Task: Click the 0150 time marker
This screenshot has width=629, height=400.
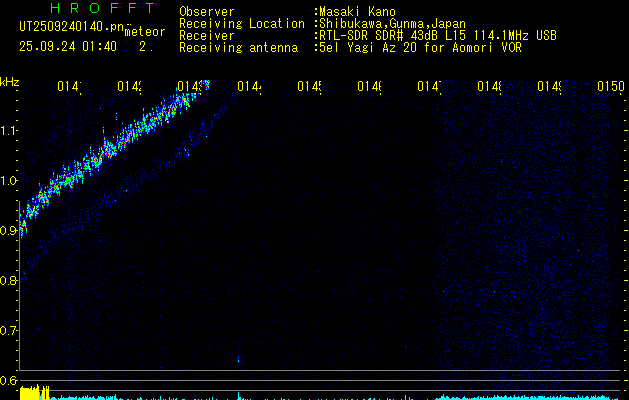Action: (x=611, y=86)
